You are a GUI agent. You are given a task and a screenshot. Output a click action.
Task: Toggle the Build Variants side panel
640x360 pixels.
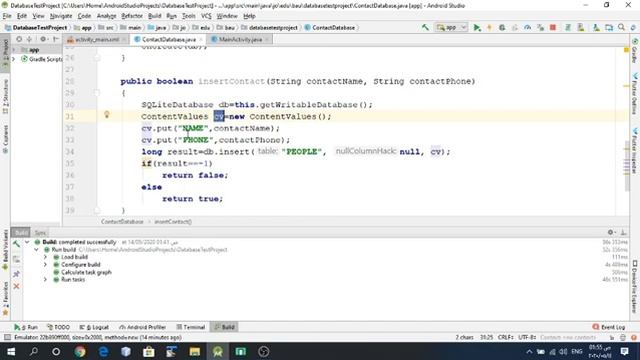[x=5, y=249]
